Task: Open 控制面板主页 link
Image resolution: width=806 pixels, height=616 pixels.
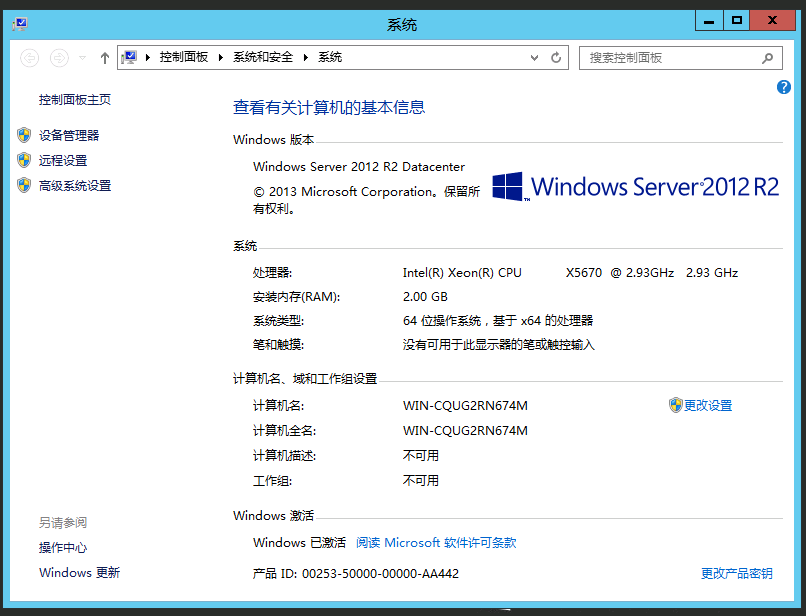Action: point(75,100)
